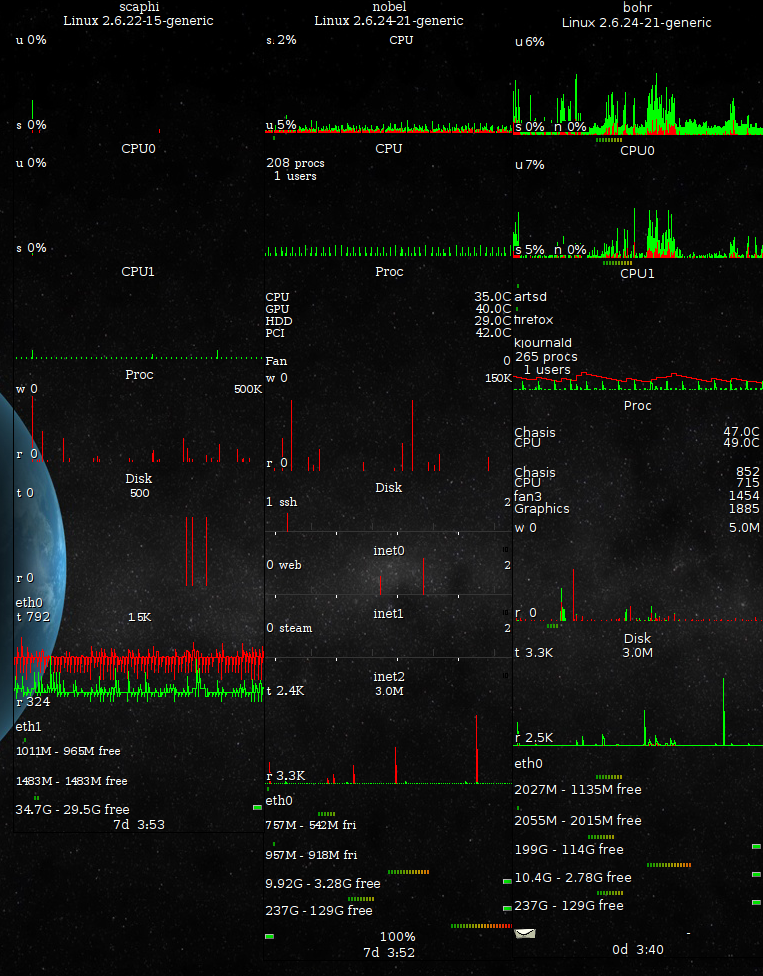Viewport: 763px width, 976px height.
Task: Select the CPU0 label in scaphi monitor
Action: point(138,148)
